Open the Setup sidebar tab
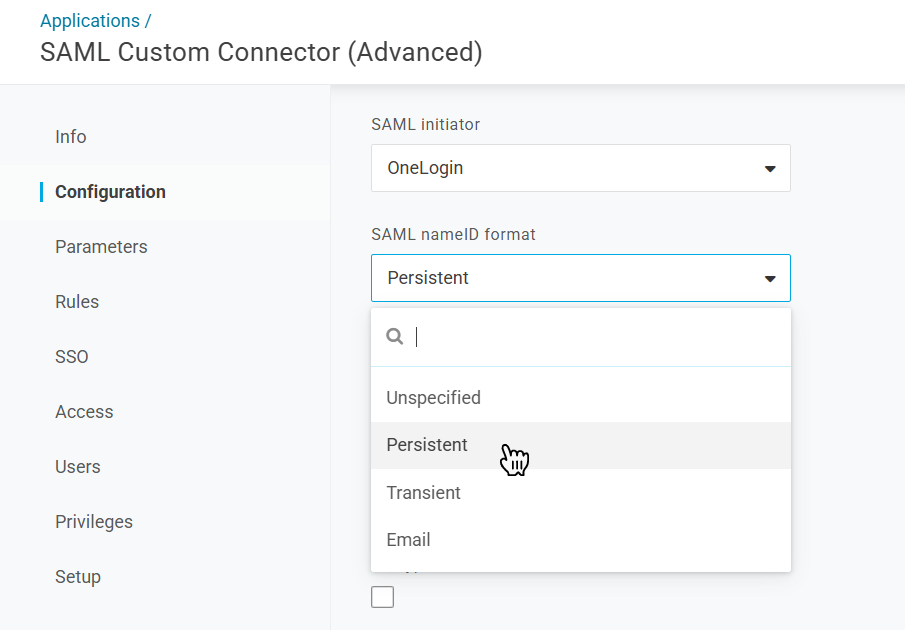This screenshot has height=630, width=905. click(78, 577)
